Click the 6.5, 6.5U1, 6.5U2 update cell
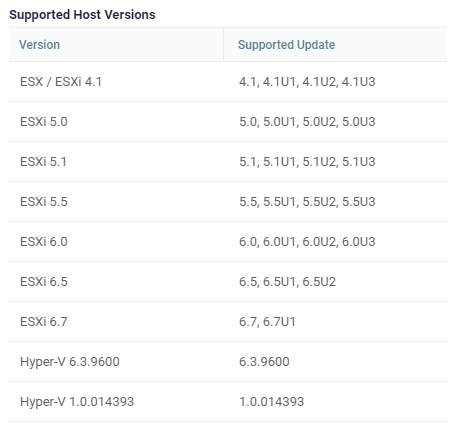The width and height of the screenshot is (460, 442). point(287,282)
